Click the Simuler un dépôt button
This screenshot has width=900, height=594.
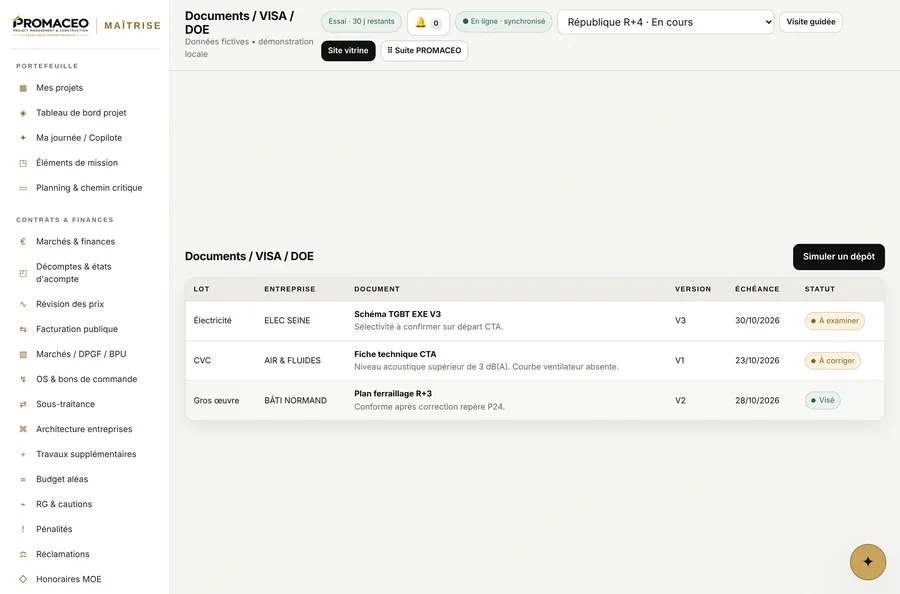(x=839, y=257)
